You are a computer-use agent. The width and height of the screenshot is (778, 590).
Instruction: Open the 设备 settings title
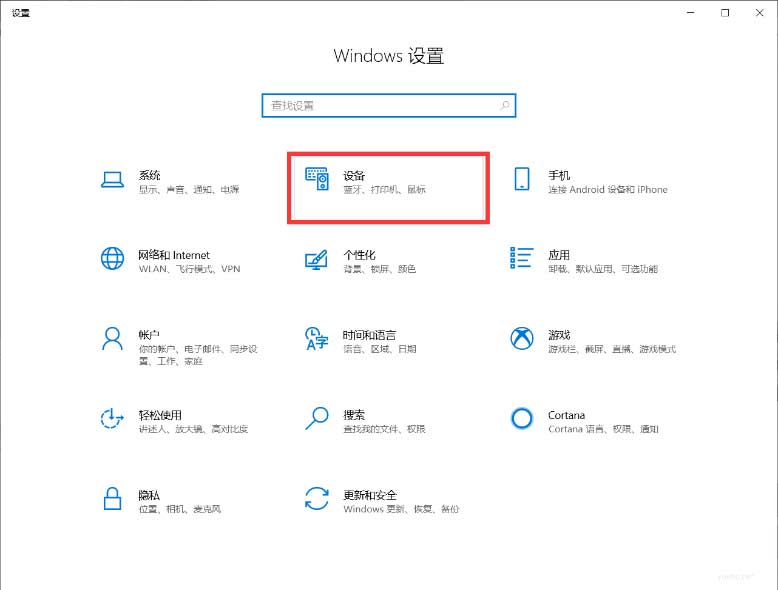click(354, 175)
